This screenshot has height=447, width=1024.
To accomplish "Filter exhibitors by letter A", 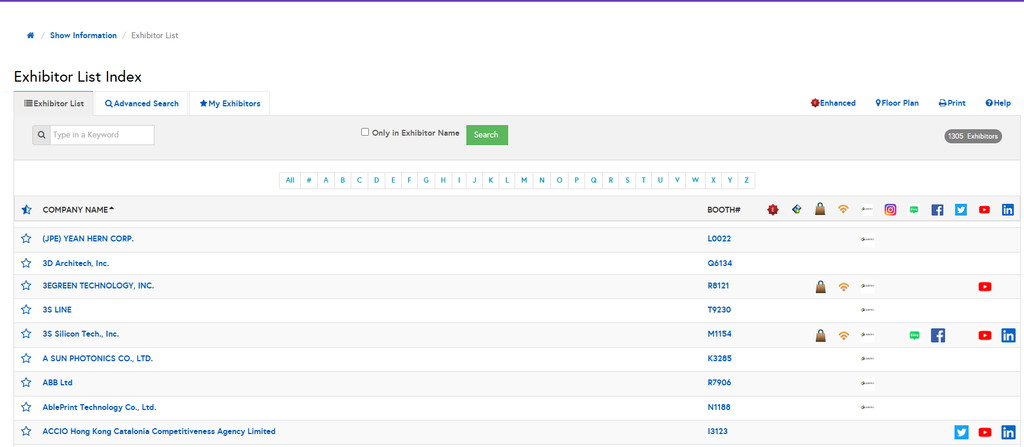I will [326, 180].
